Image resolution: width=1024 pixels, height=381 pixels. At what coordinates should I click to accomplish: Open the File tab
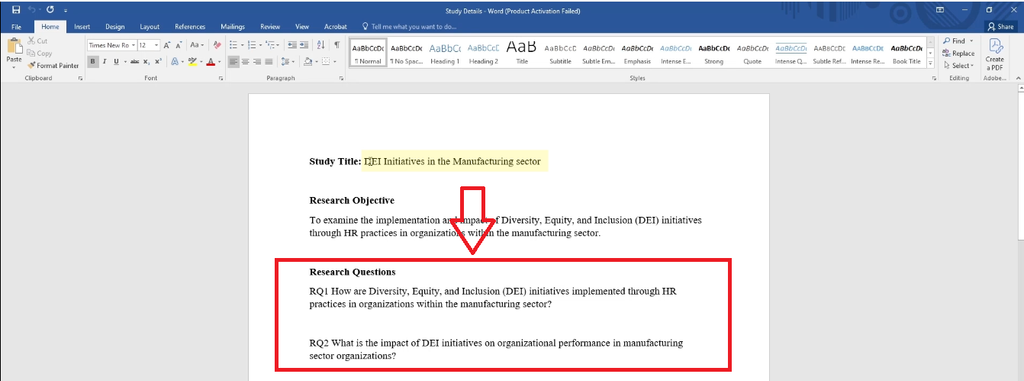coord(16,27)
